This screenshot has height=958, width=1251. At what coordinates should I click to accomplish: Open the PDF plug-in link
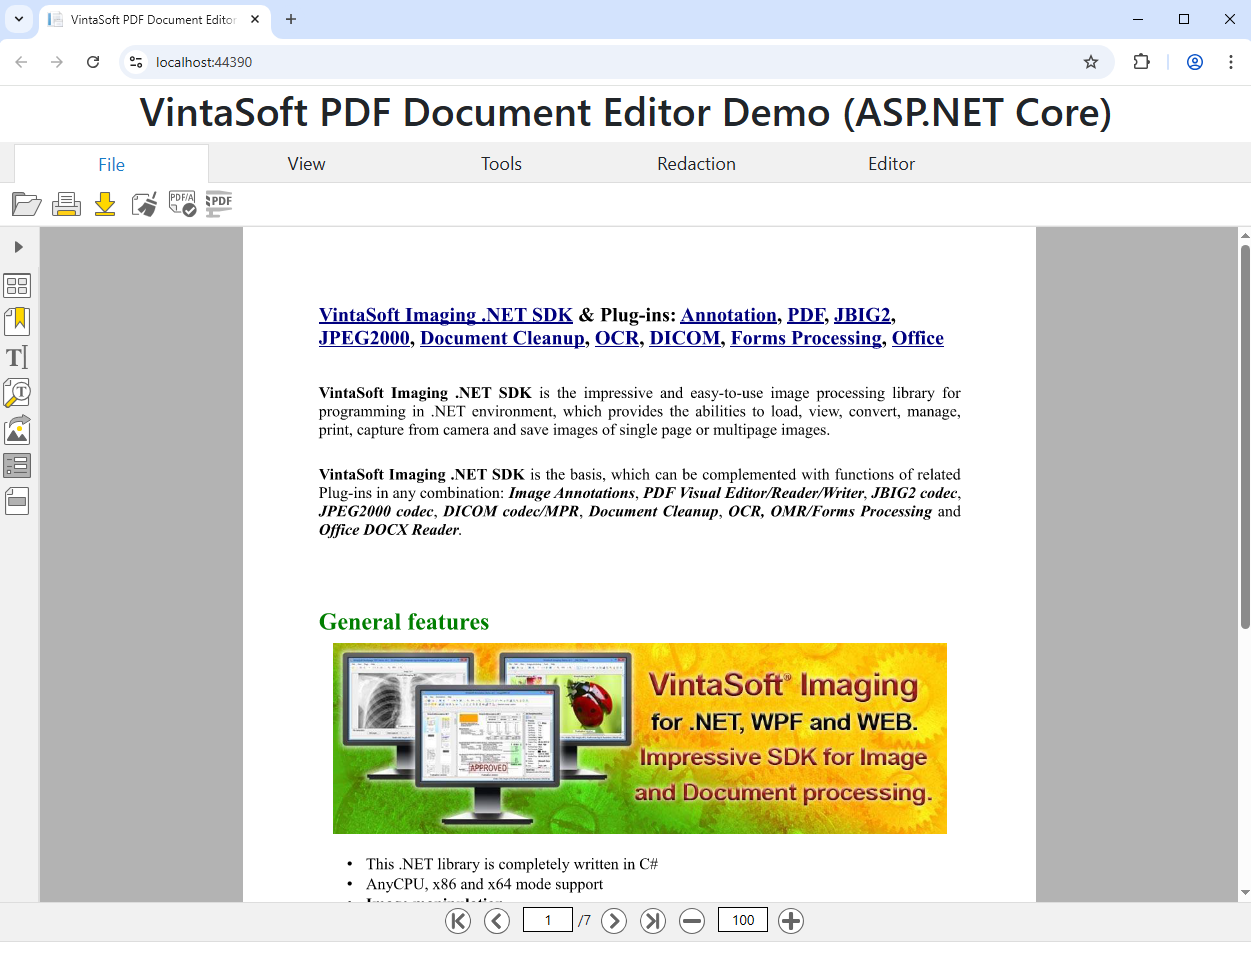point(806,315)
